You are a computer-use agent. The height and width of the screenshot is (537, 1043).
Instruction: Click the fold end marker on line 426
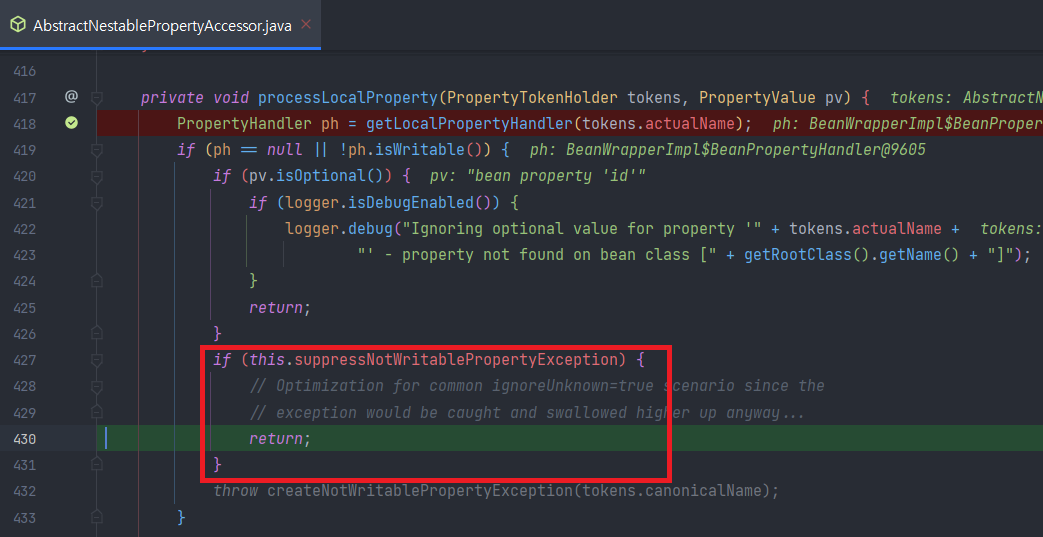[97, 333]
